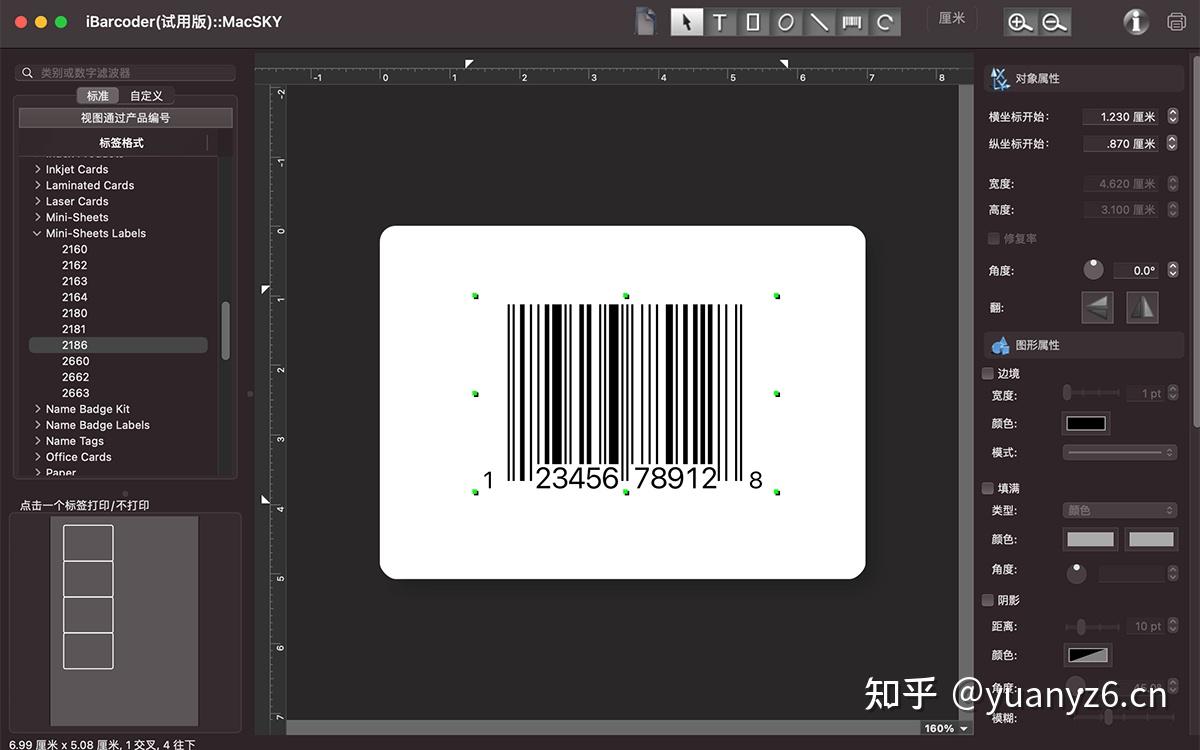
Task: Enable the 填满 fill checkbox
Action: (x=988, y=488)
